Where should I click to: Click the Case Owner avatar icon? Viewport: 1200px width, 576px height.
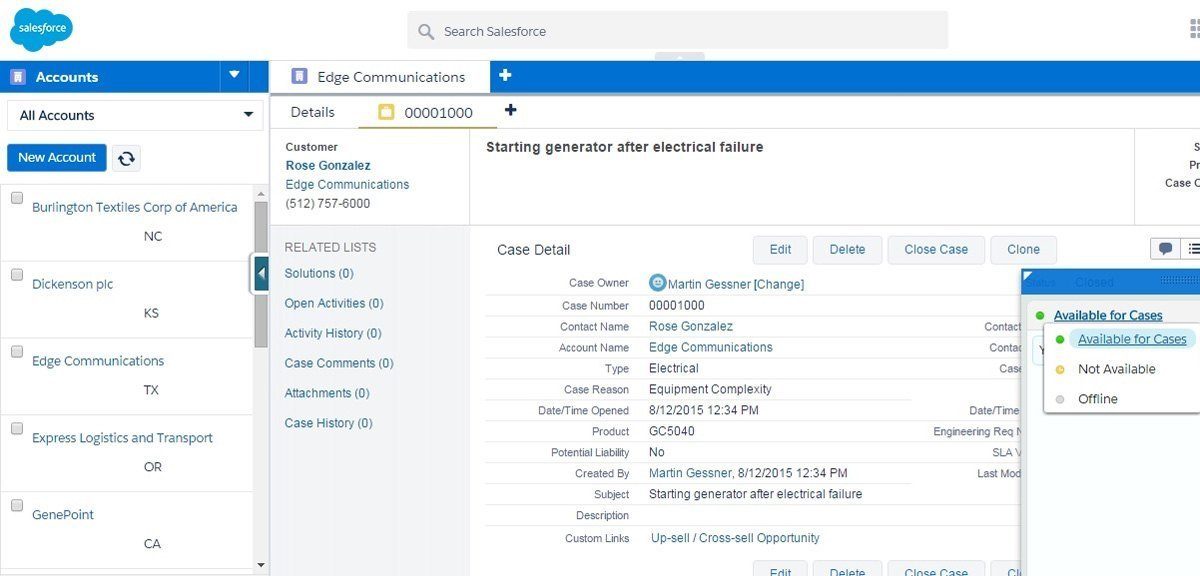(x=660, y=284)
